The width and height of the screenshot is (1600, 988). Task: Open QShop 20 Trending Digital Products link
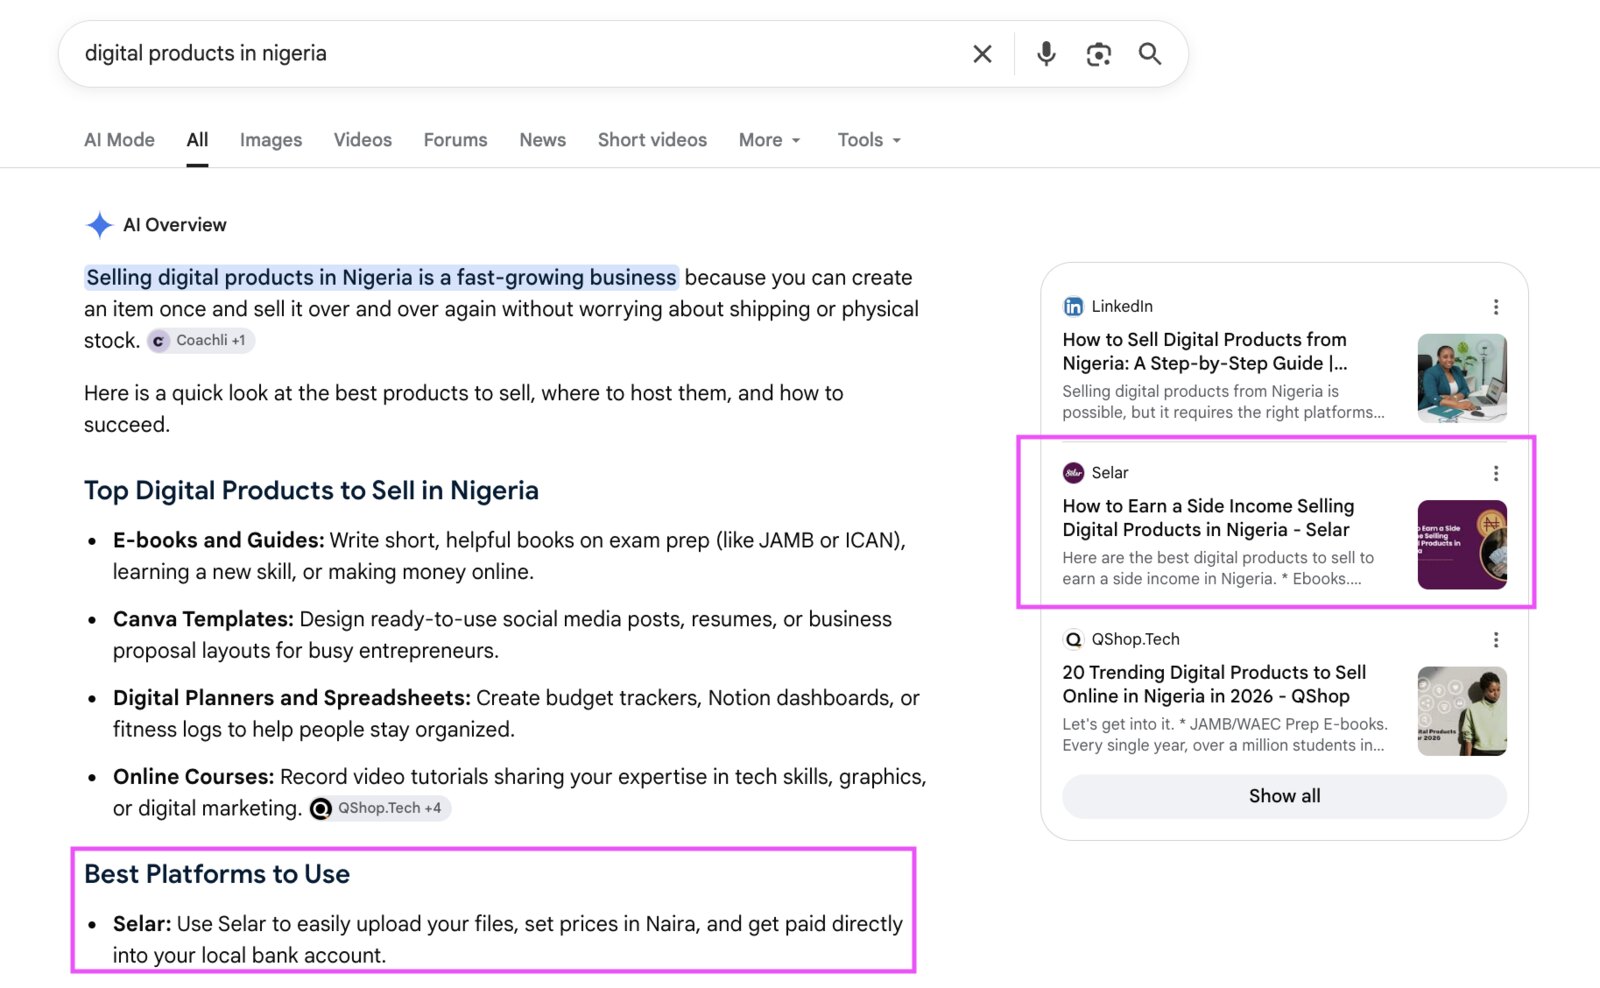pos(1214,685)
